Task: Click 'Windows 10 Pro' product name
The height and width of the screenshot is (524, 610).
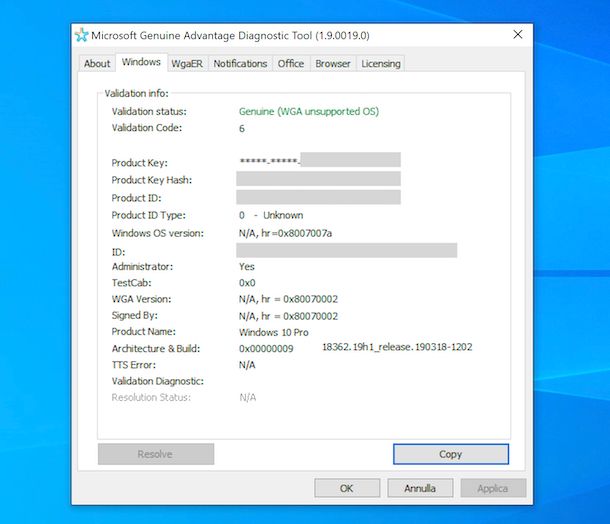Action: 273,332
